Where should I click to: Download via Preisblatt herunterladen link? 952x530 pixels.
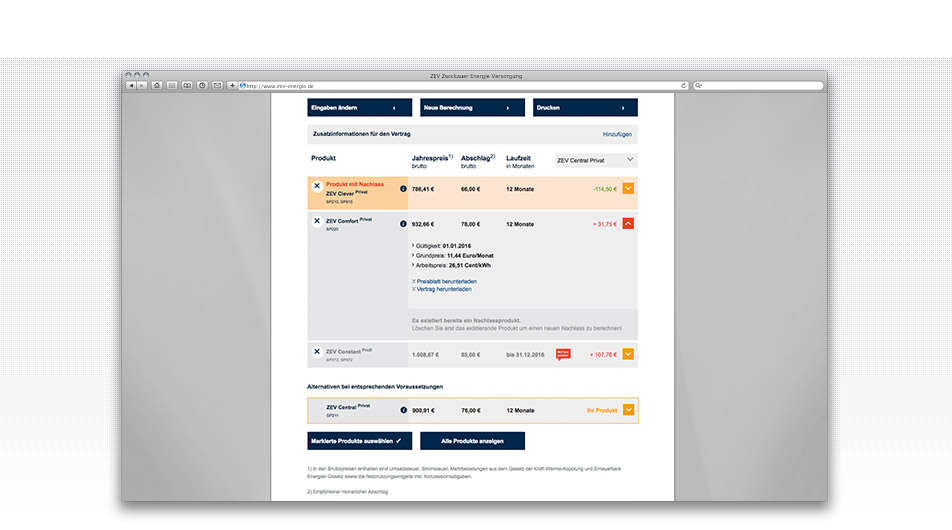(446, 281)
